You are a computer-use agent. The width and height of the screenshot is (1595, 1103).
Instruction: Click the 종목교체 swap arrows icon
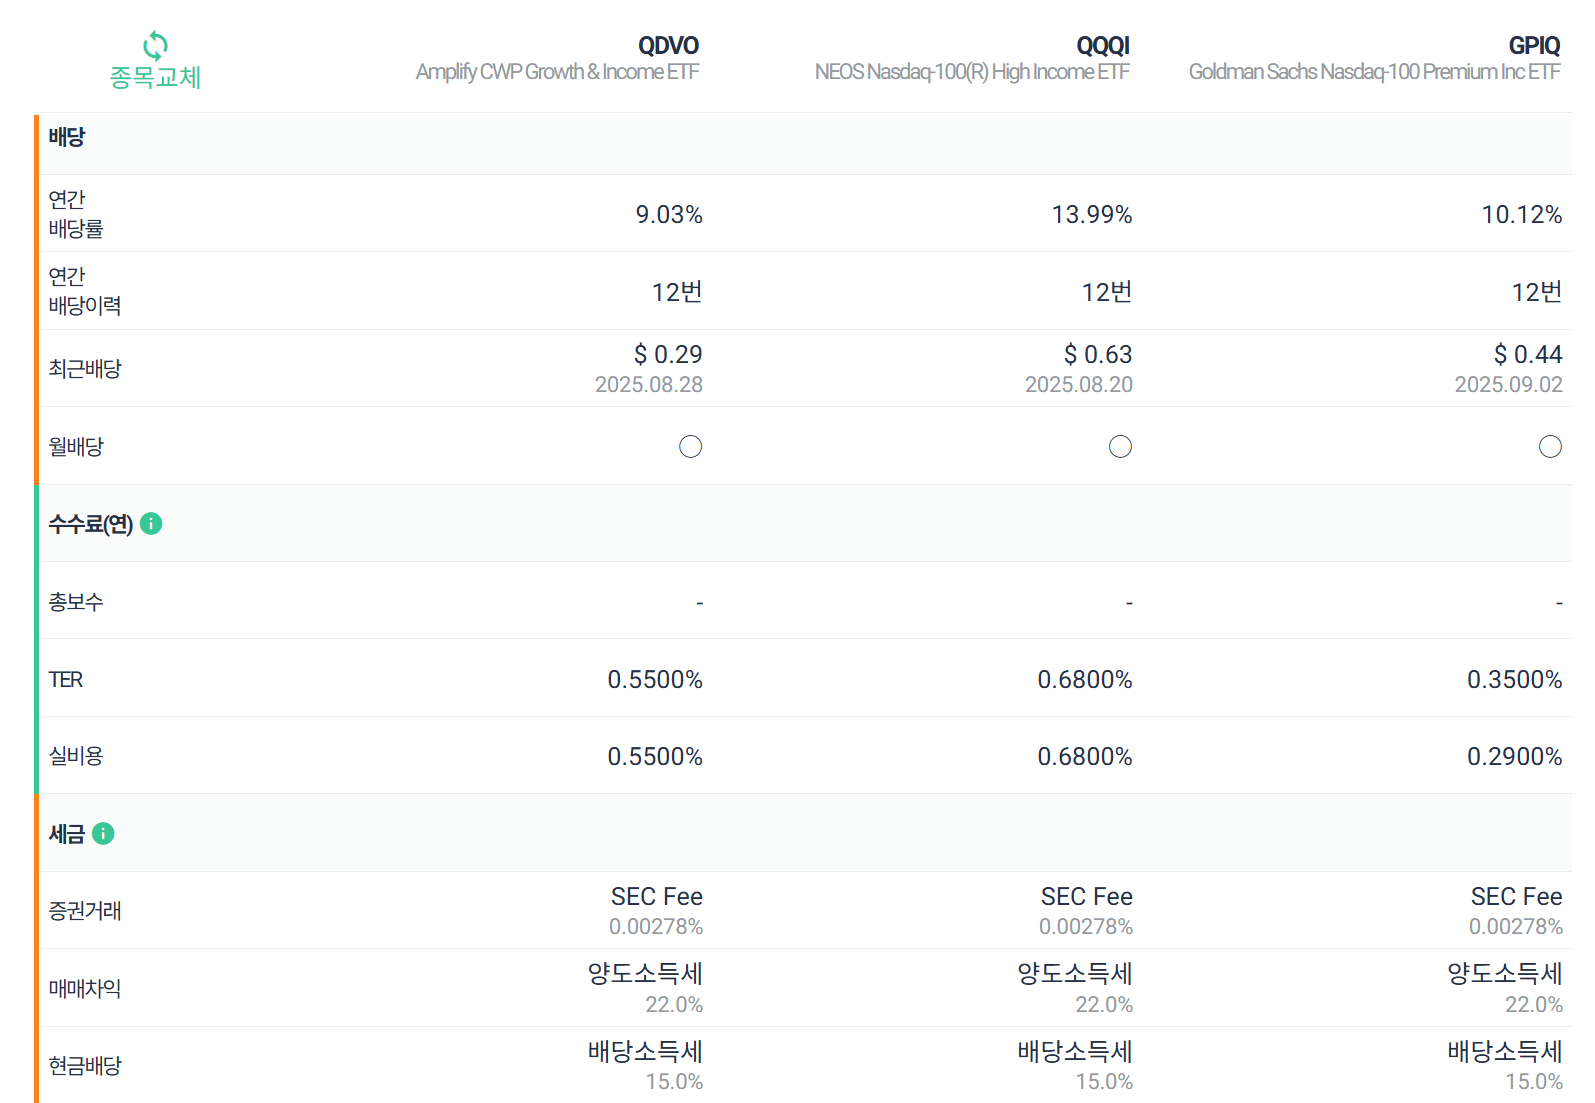tap(155, 45)
